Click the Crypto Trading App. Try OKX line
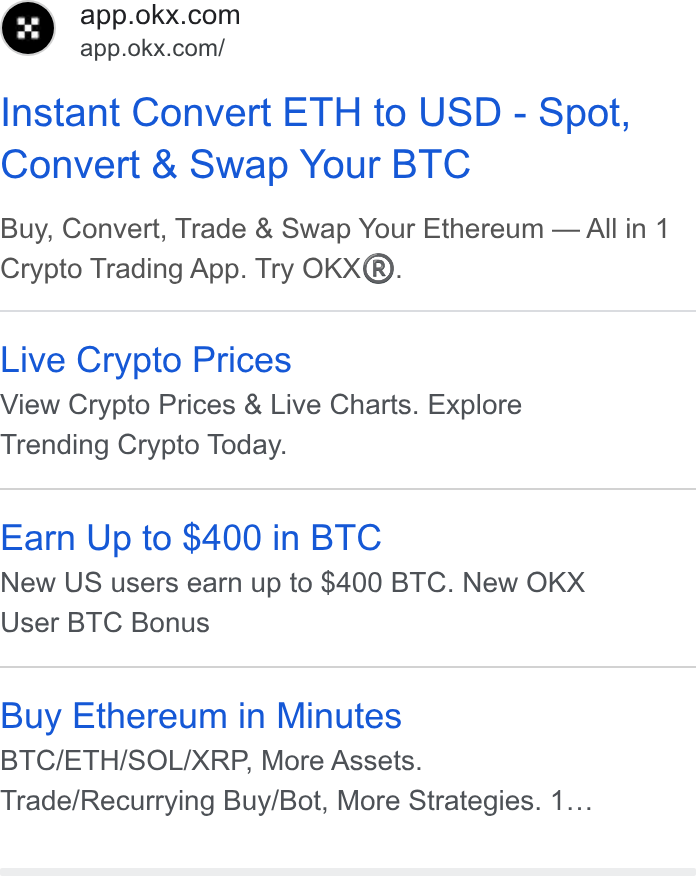The image size is (696, 876). (x=201, y=269)
